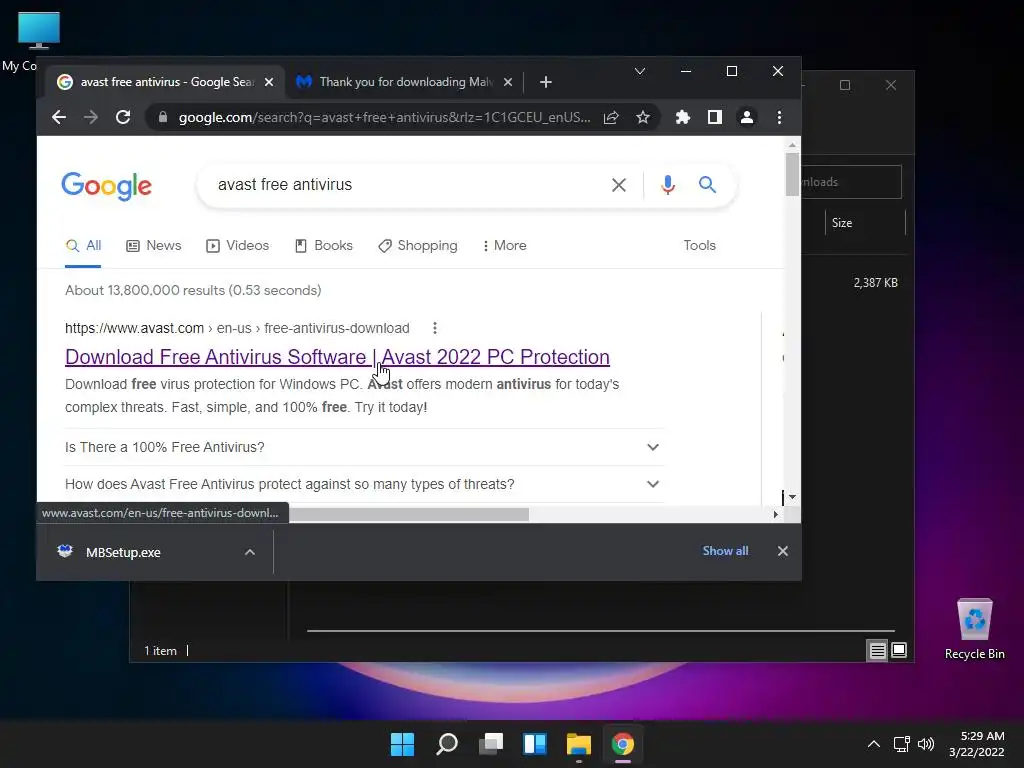Open the Chrome extensions puzzle icon

coord(682,118)
